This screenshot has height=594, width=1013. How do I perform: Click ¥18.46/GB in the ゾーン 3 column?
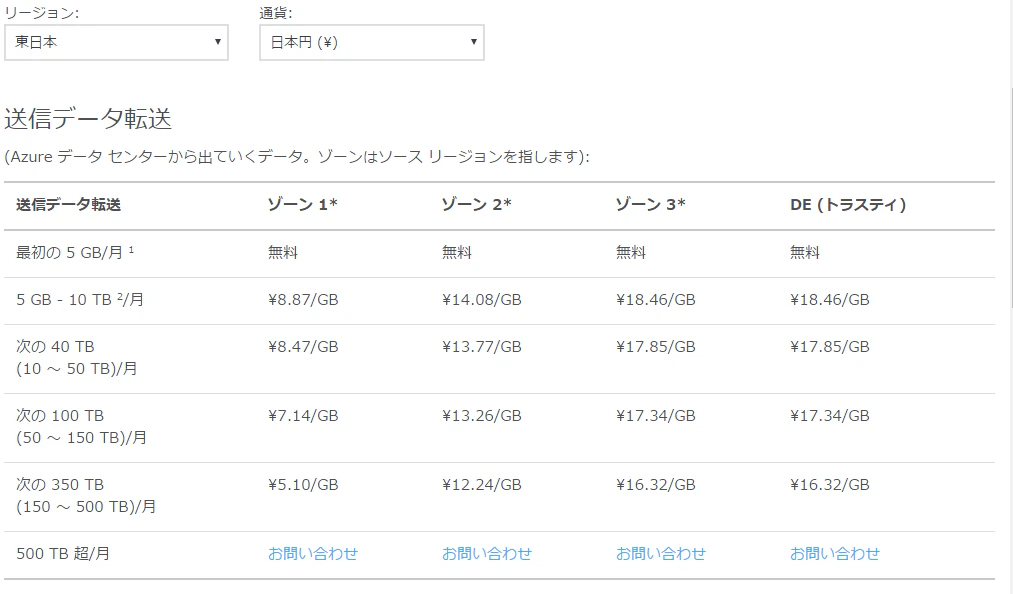(x=655, y=300)
